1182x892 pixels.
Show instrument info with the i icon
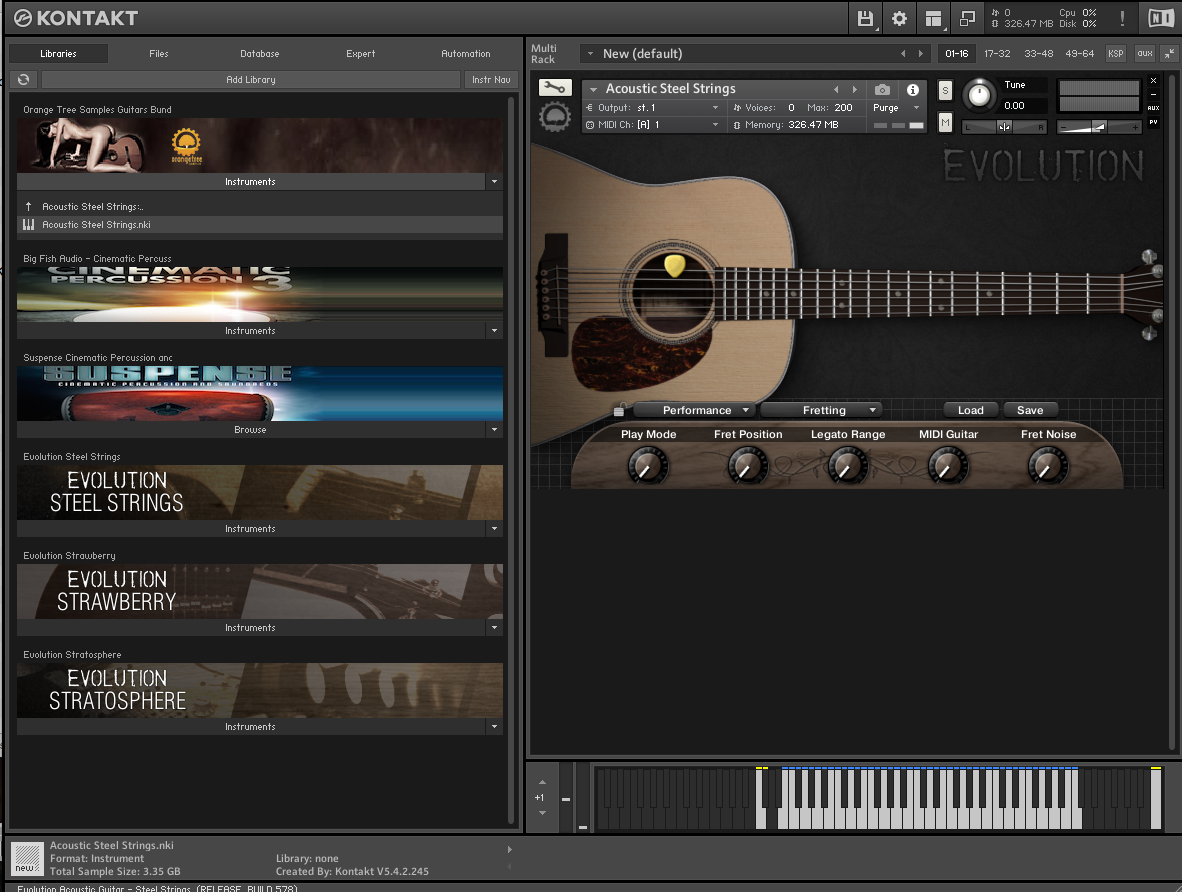click(x=913, y=90)
